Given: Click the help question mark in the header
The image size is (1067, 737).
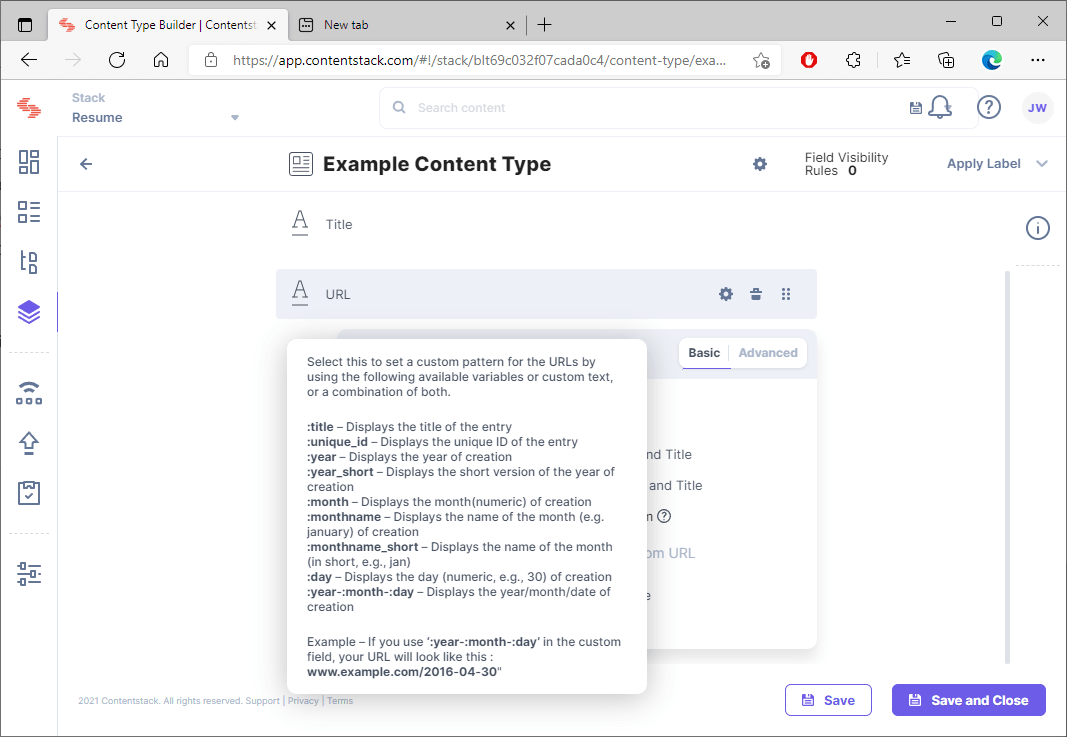Looking at the screenshot, I should tap(989, 107).
